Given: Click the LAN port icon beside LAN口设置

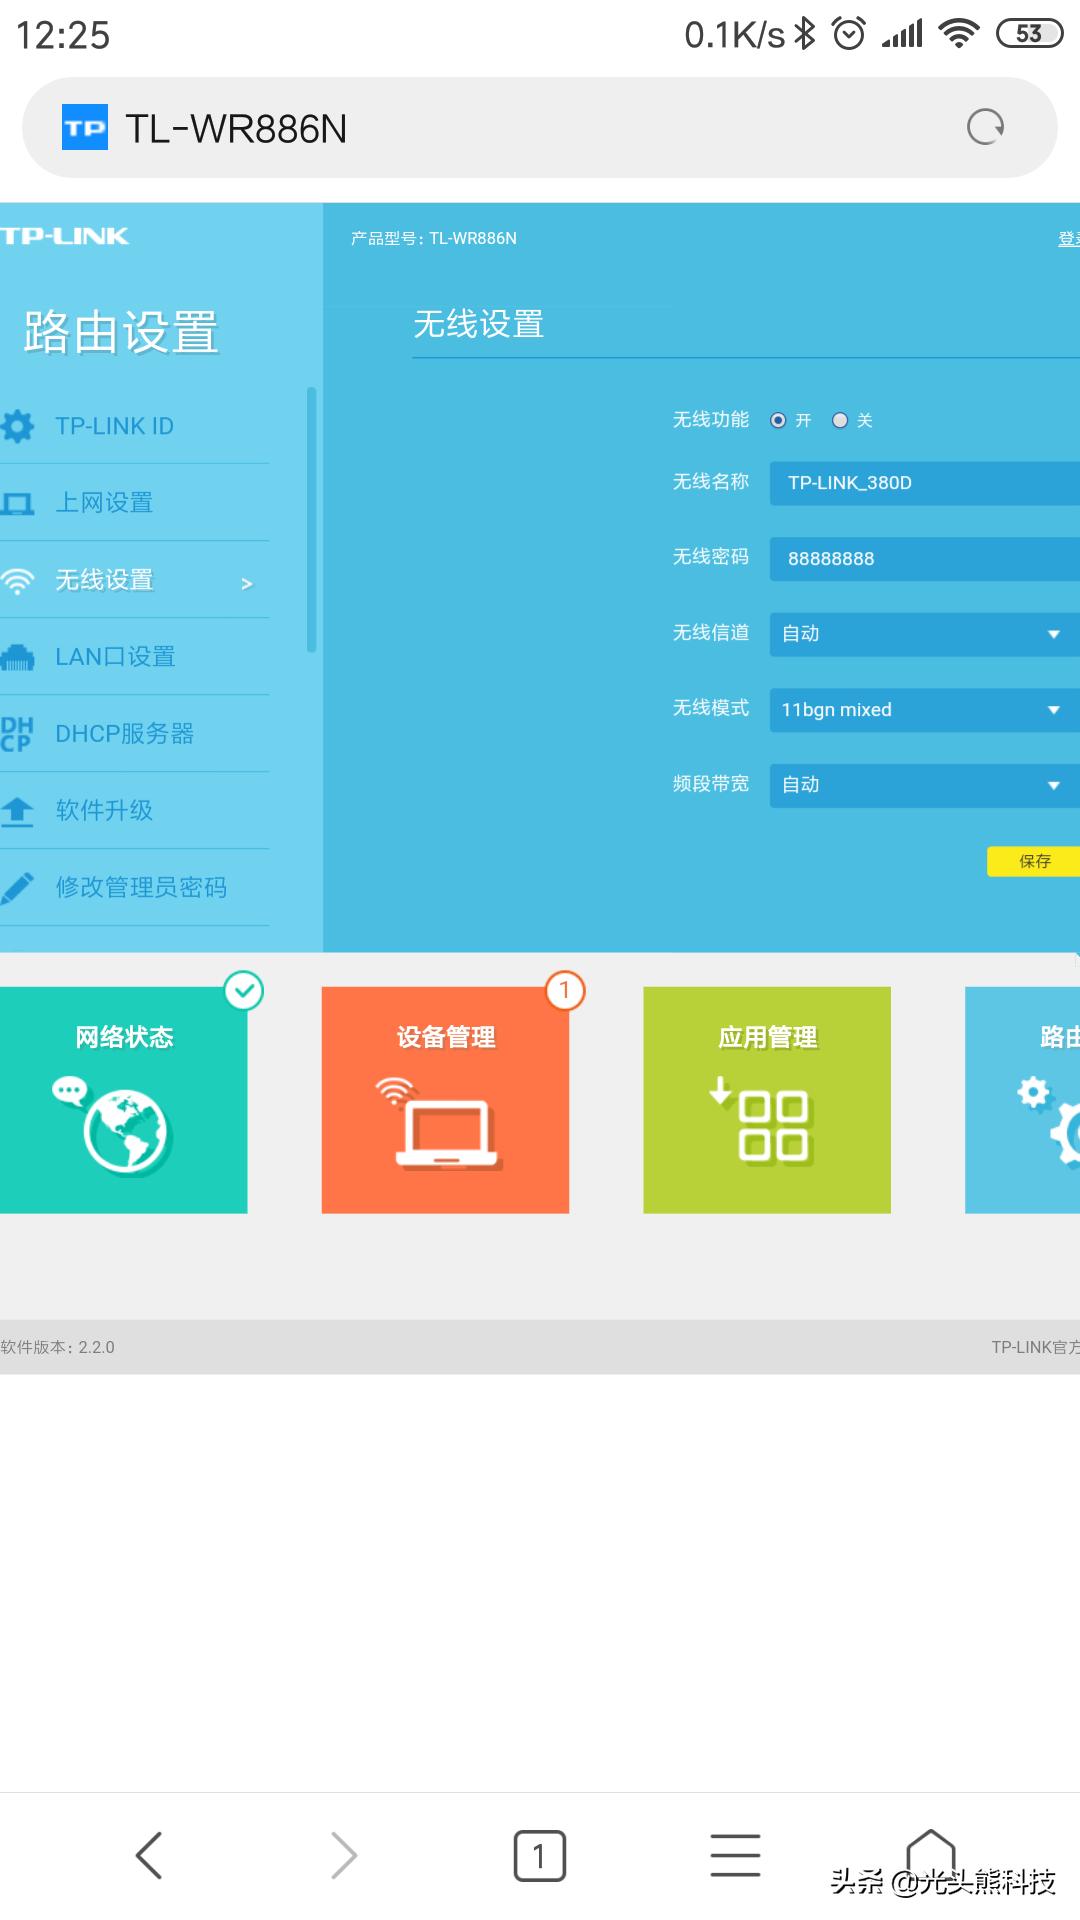Looking at the screenshot, I should point(17,657).
